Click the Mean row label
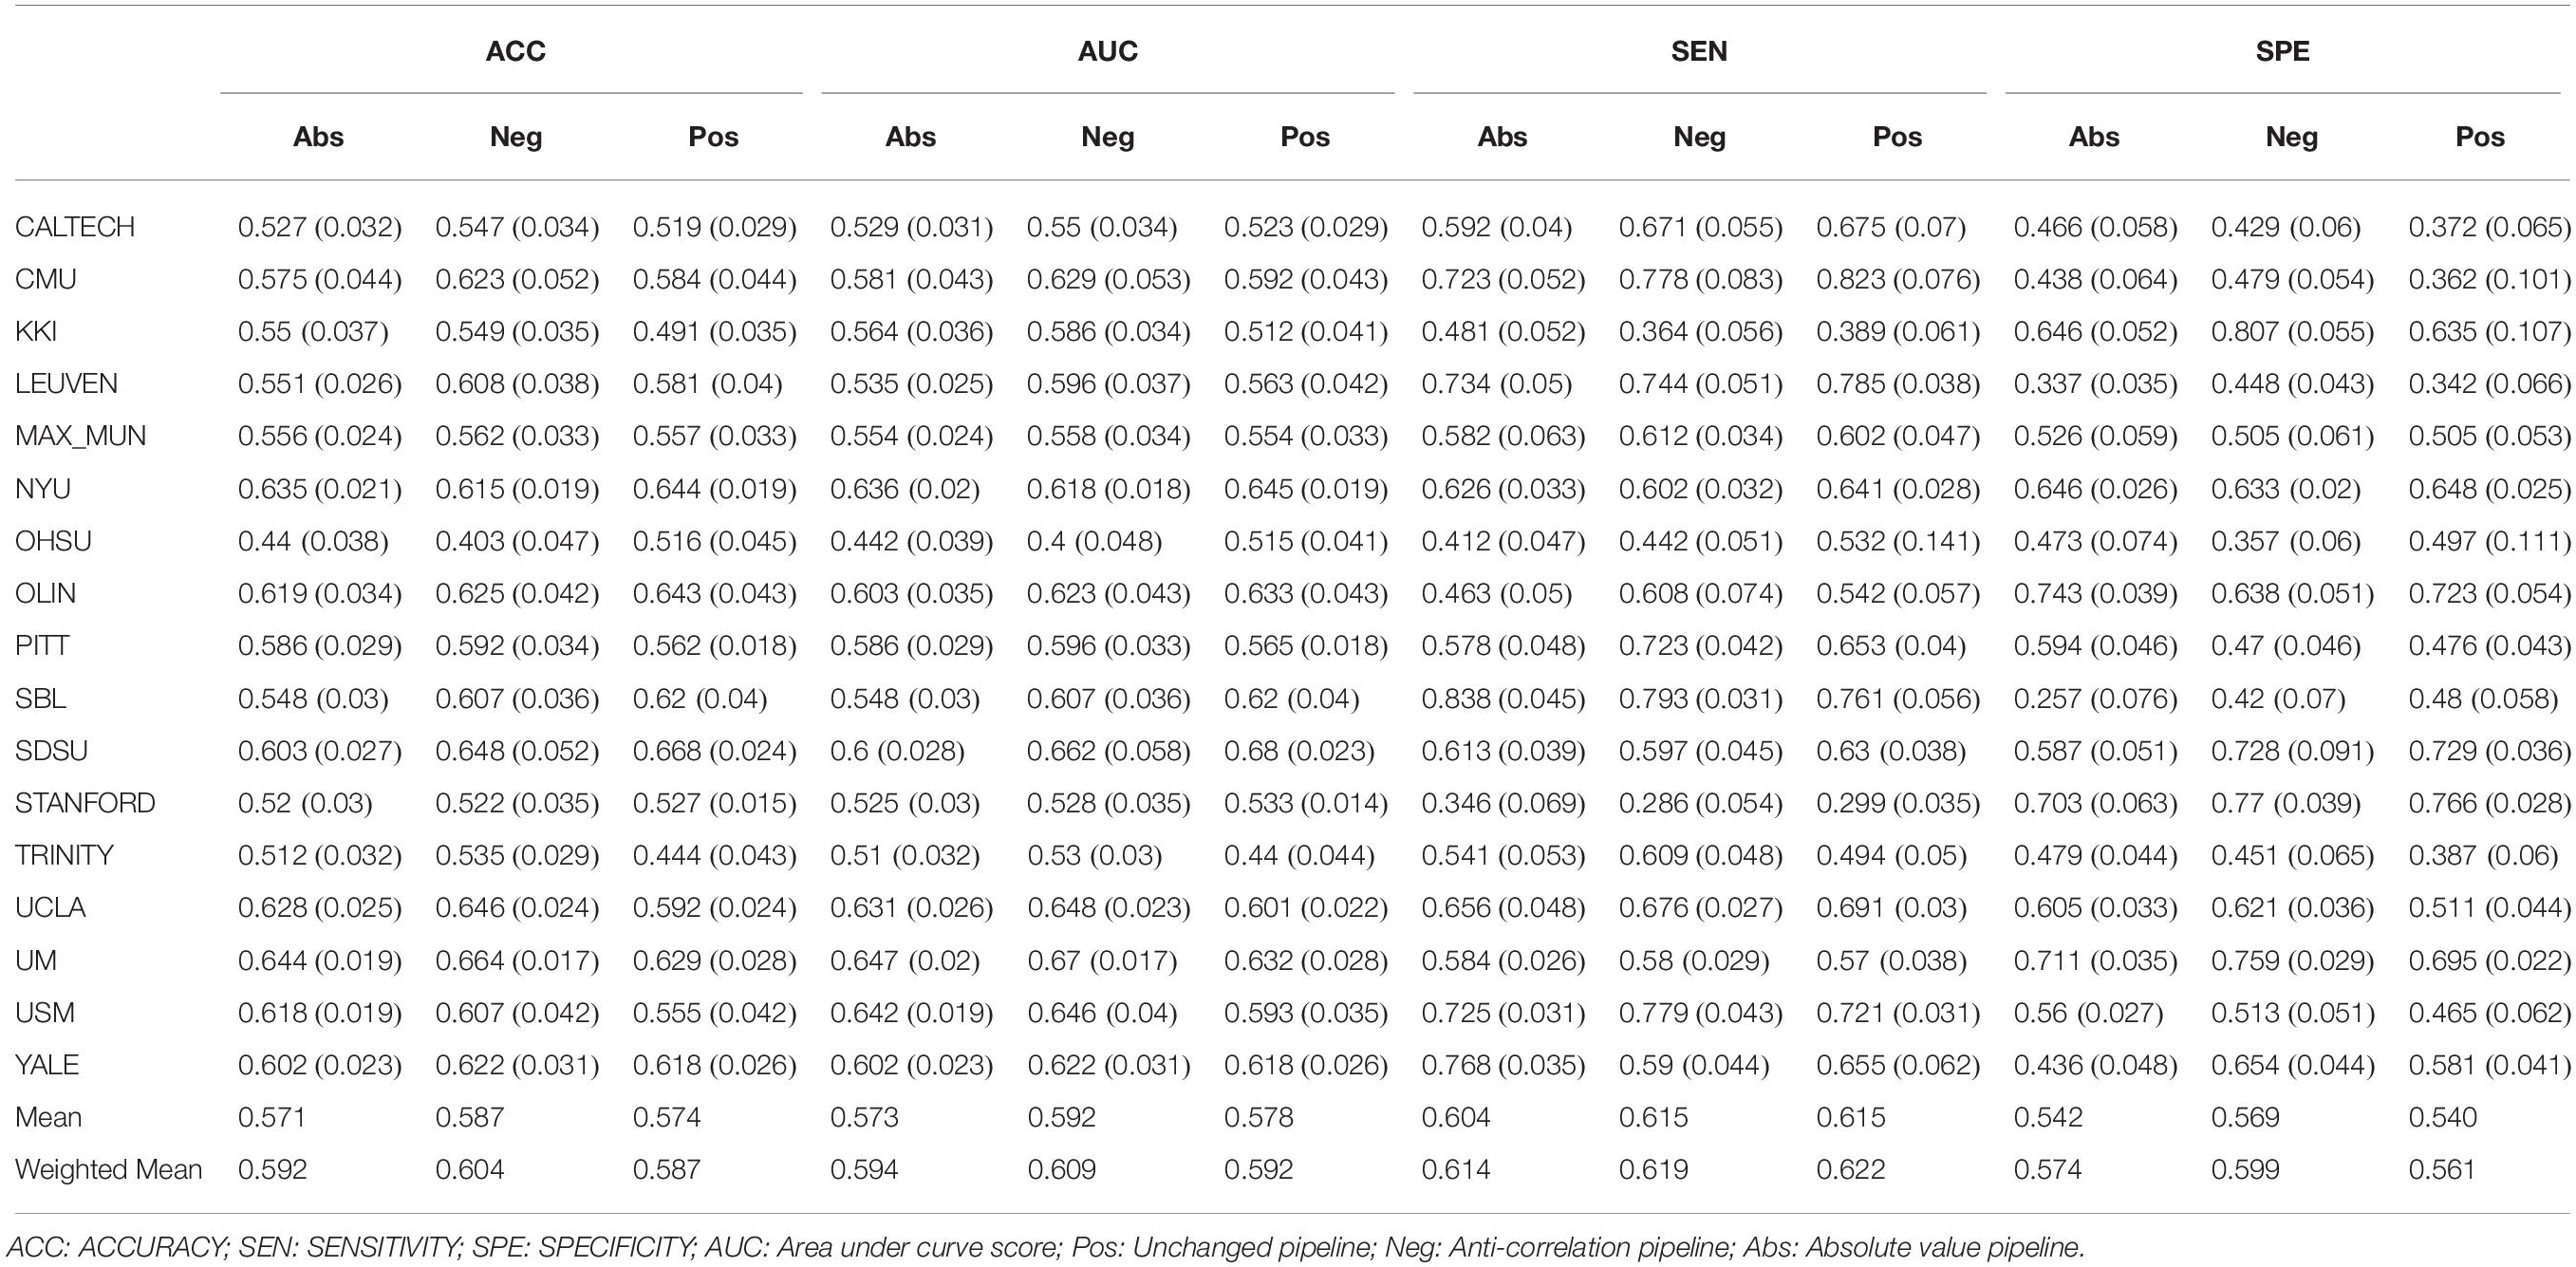This screenshot has height=1267, width=2576. (x=48, y=1117)
